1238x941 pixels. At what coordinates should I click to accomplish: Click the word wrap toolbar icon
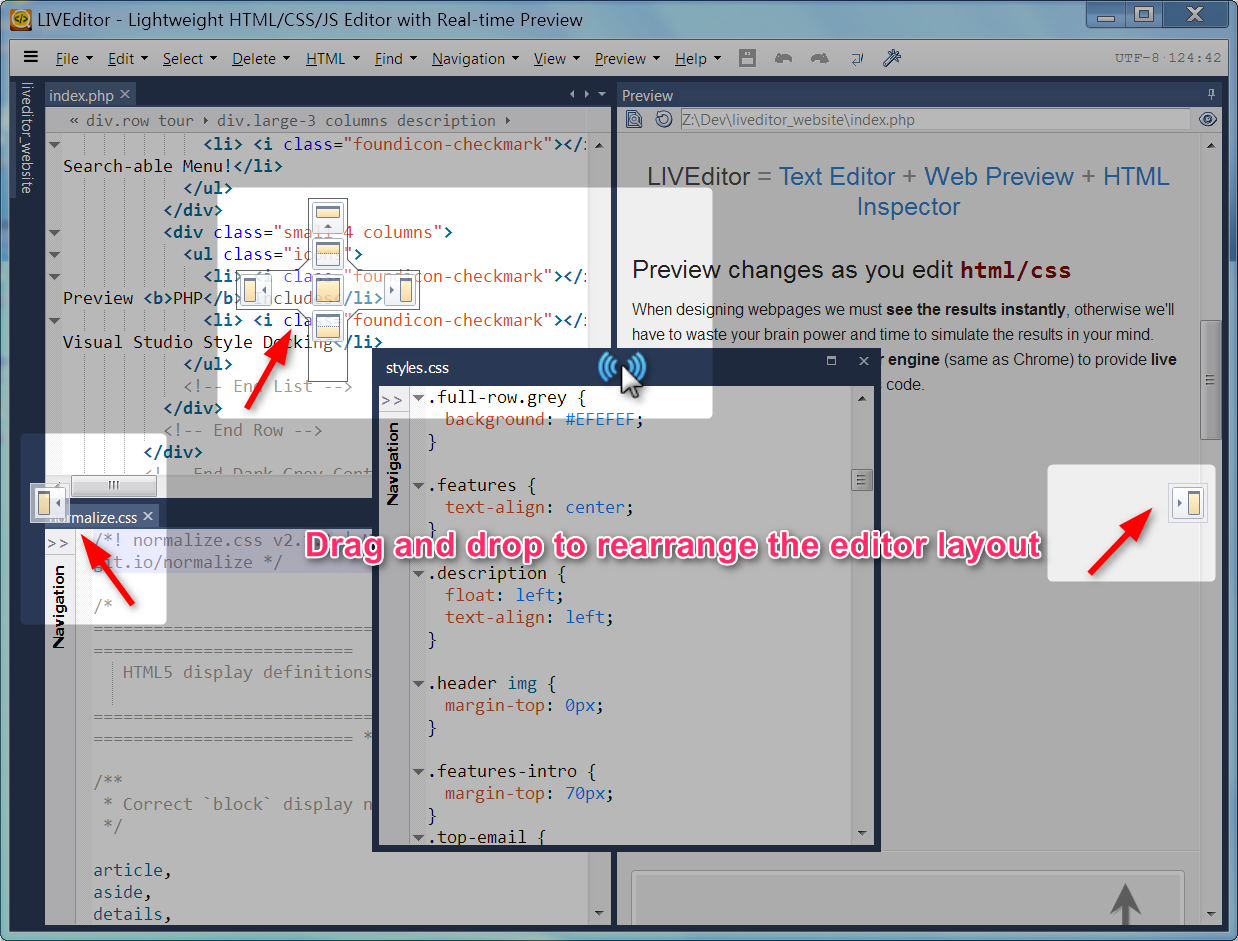pos(856,58)
